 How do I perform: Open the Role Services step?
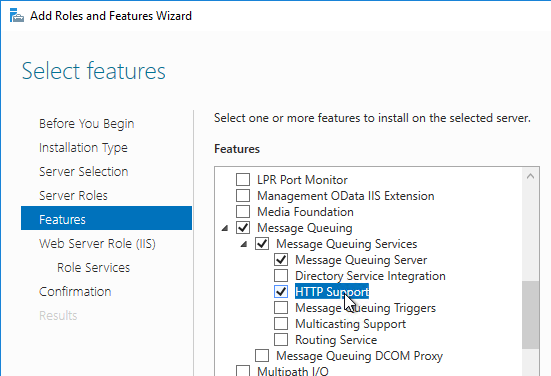coord(93,267)
